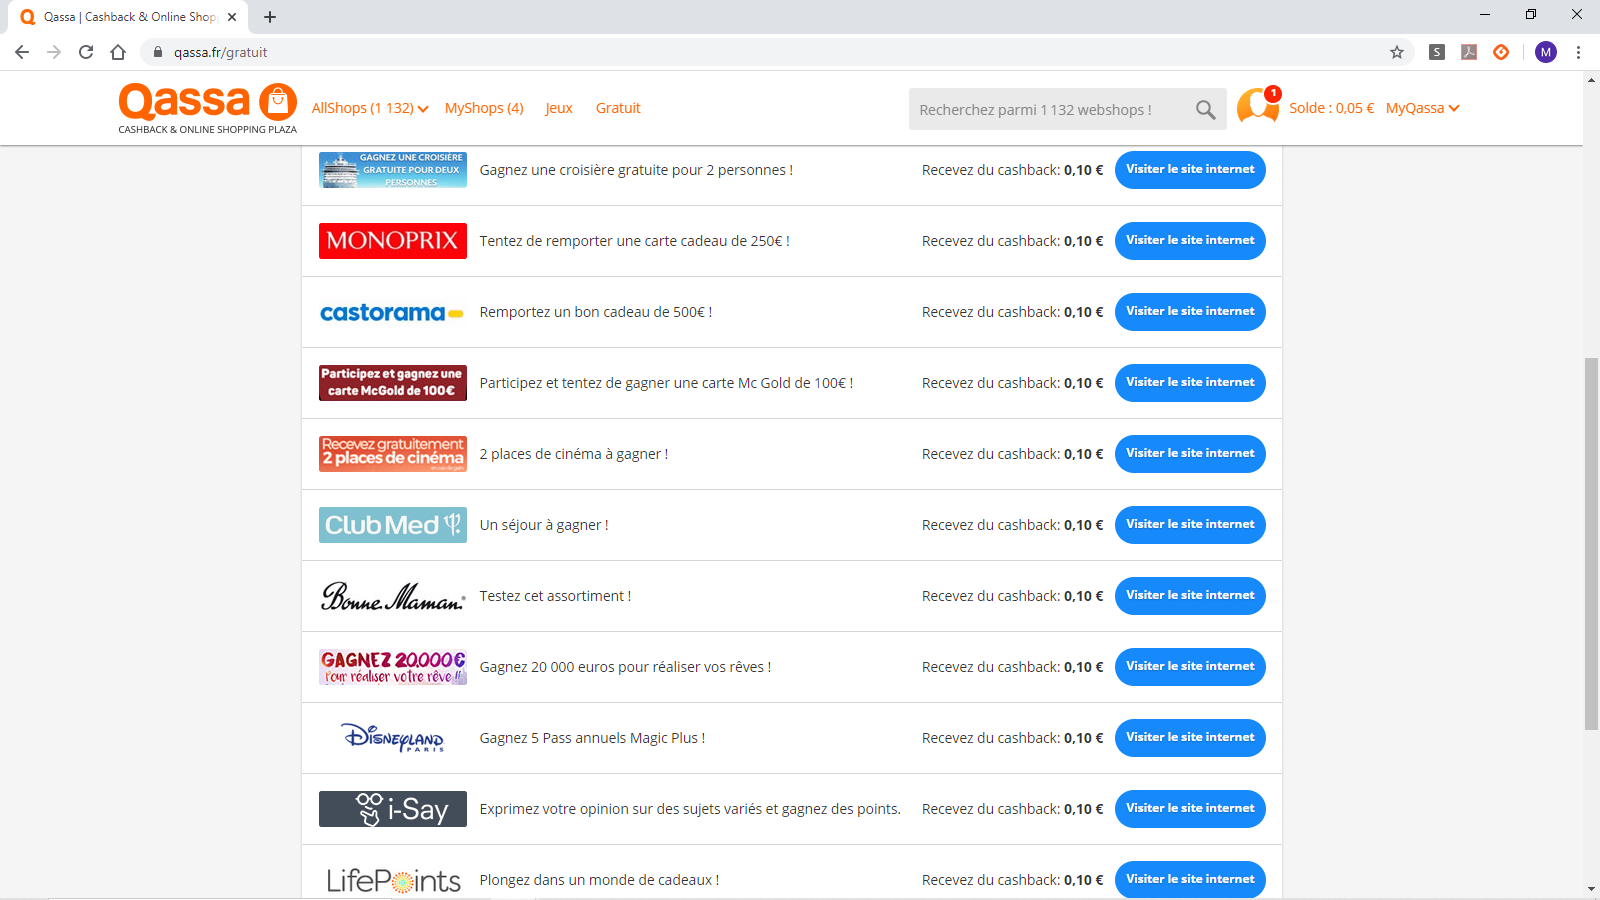Click the S extension icon
The image size is (1600, 900).
click(x=1437, y=52)
